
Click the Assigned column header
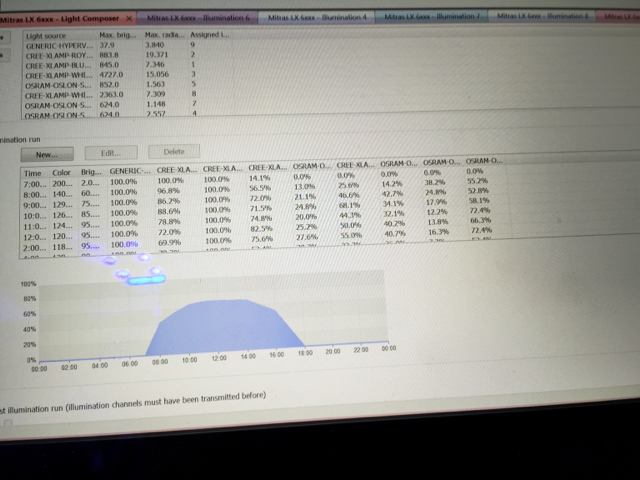pyautogui.click(x=207, y=35)
